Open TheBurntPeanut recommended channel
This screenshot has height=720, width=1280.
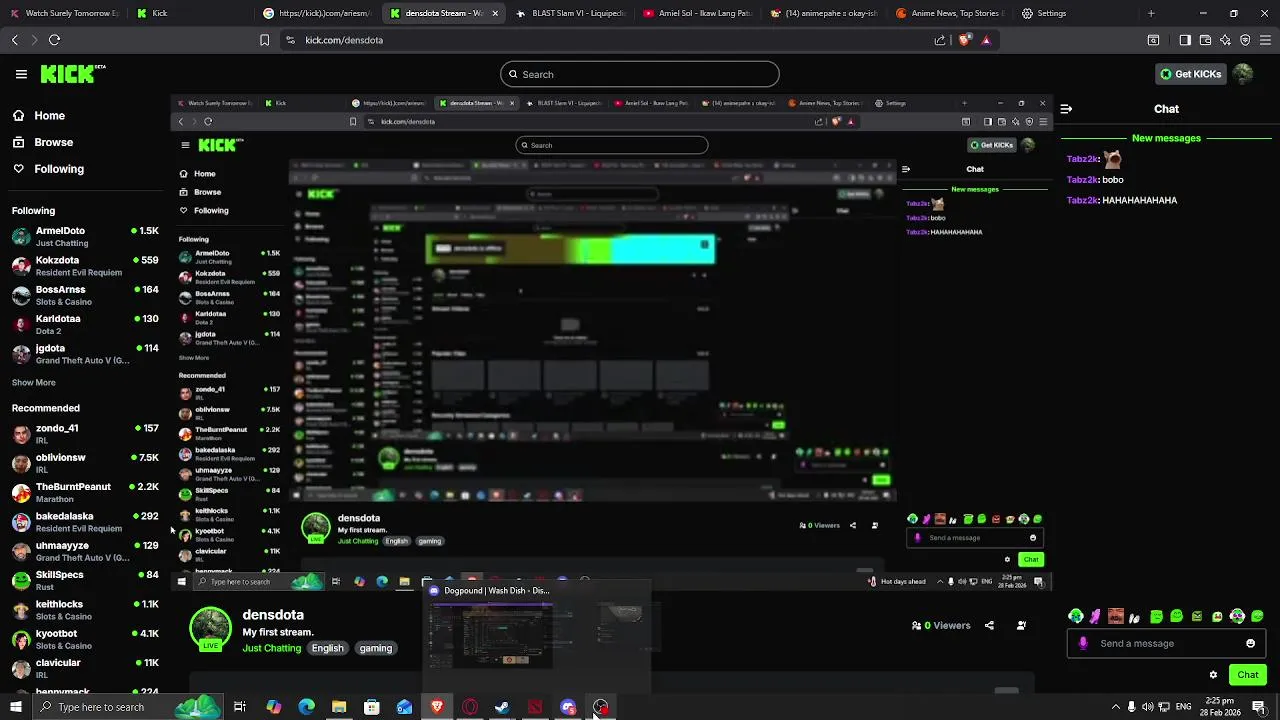click(85, 492)
